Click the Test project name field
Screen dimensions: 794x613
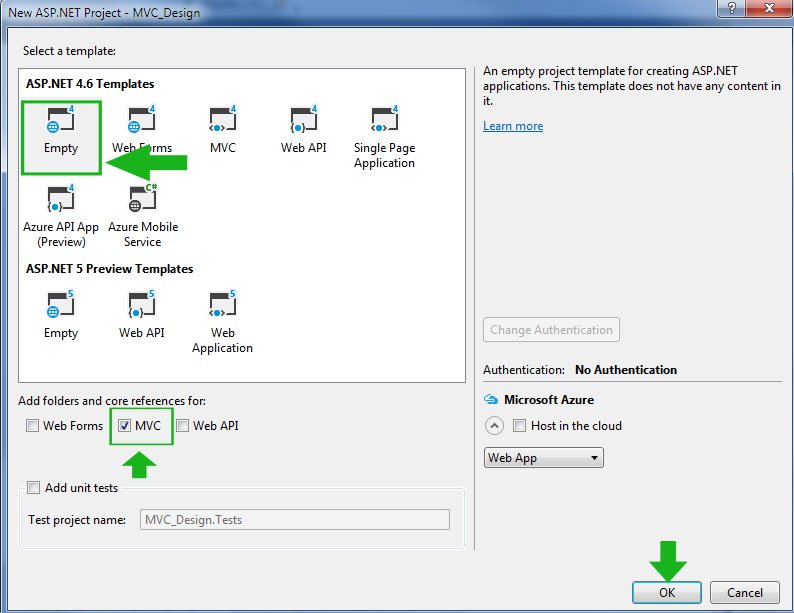[x=295, y=520]
